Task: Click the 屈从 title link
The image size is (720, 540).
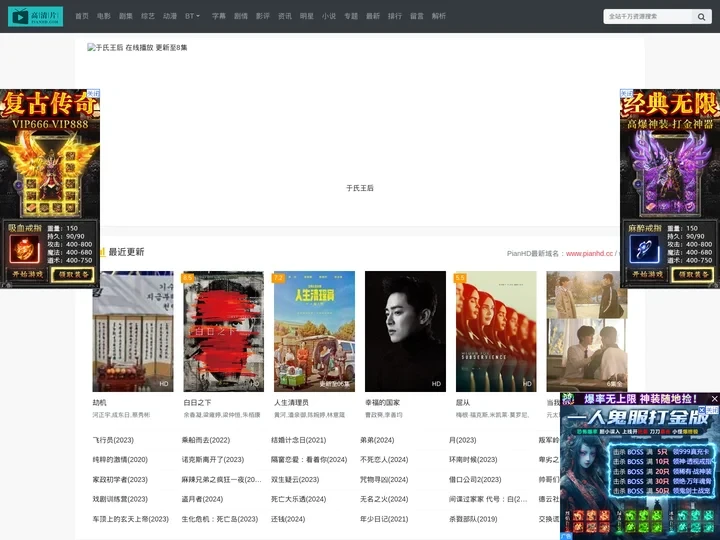Action: tap(463, 403)
